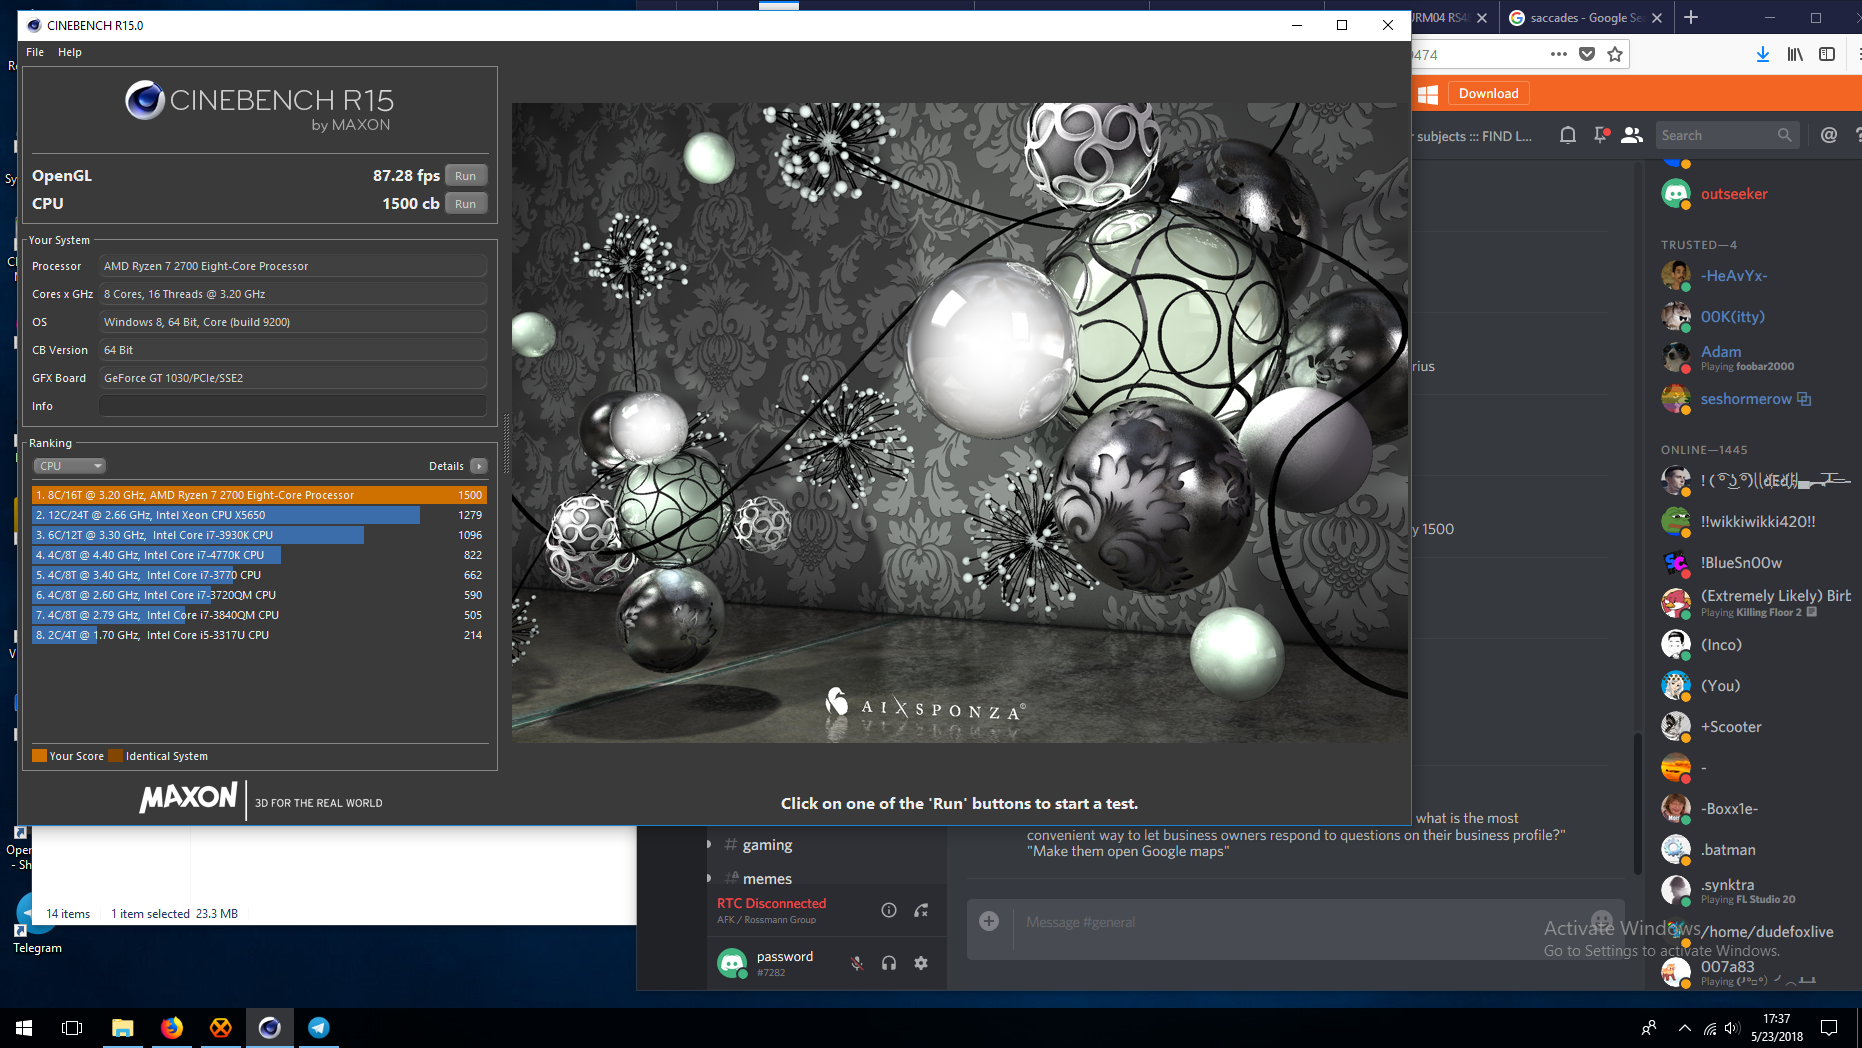Viewport: 1862px width, 1048px height.
Task: Run the OpenGL benchmark test
Action: click(465, 176)
